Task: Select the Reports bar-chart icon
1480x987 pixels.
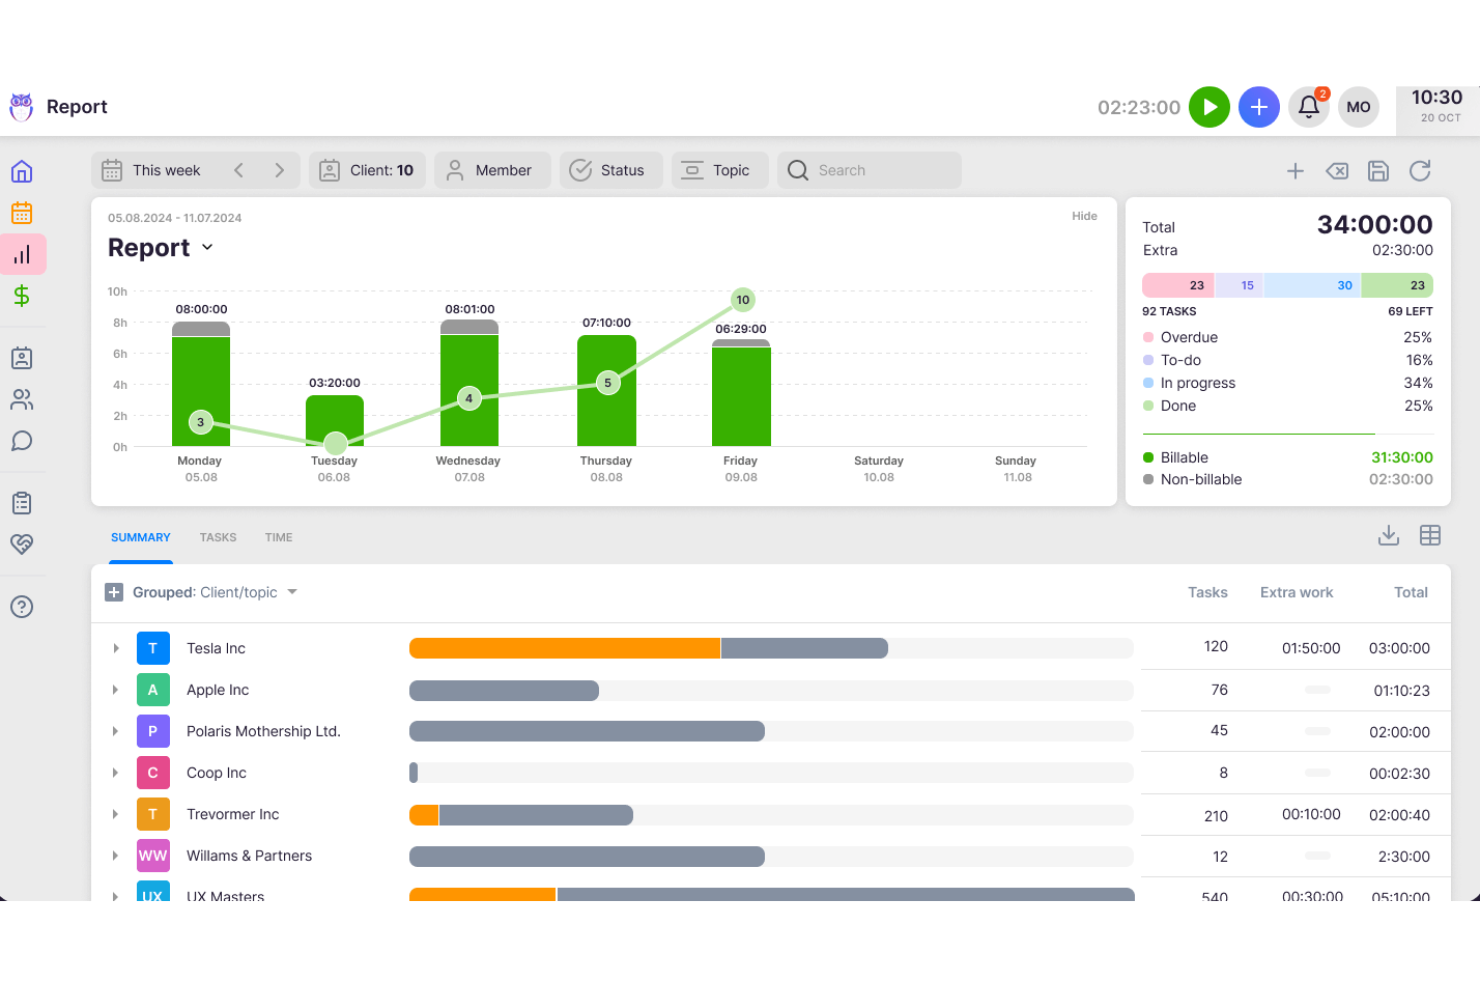Action: tap(22, 254)
